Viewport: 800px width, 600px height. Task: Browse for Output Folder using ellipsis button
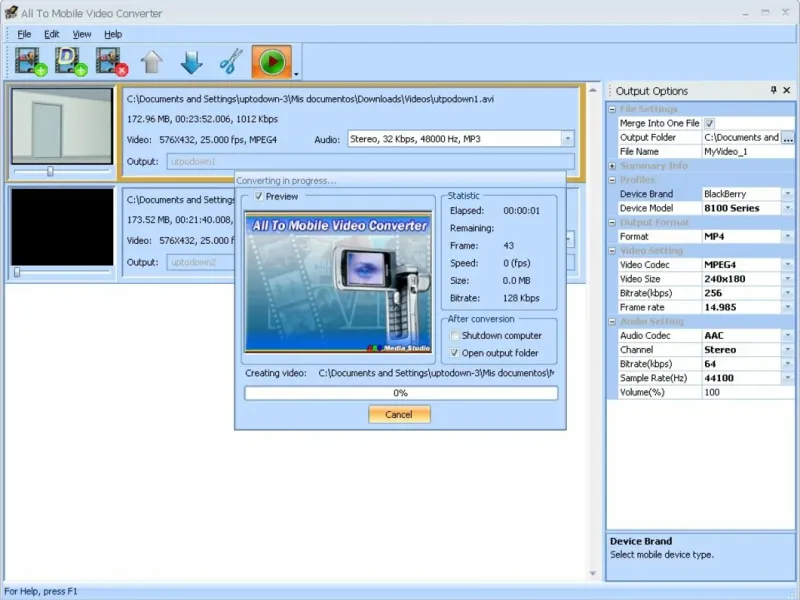pyautogui.click(x=788, y=138)
